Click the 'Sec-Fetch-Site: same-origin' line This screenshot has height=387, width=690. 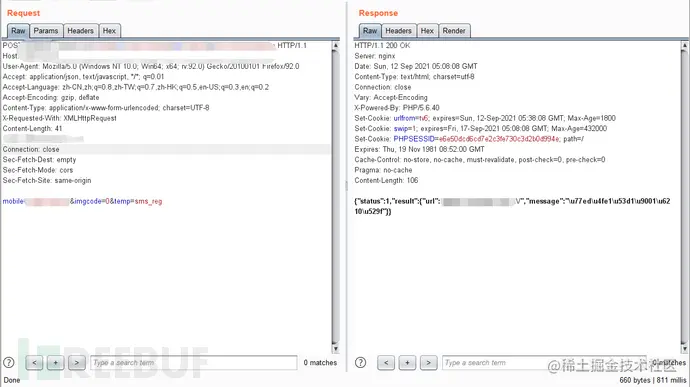[x=47, y=181]
